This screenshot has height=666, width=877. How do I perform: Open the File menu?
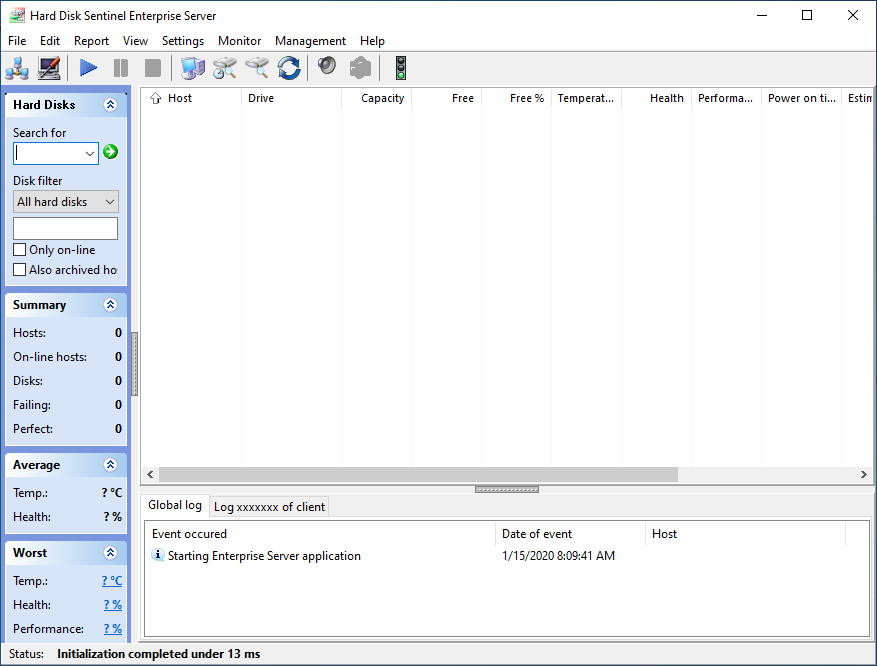tap(17, 41)
